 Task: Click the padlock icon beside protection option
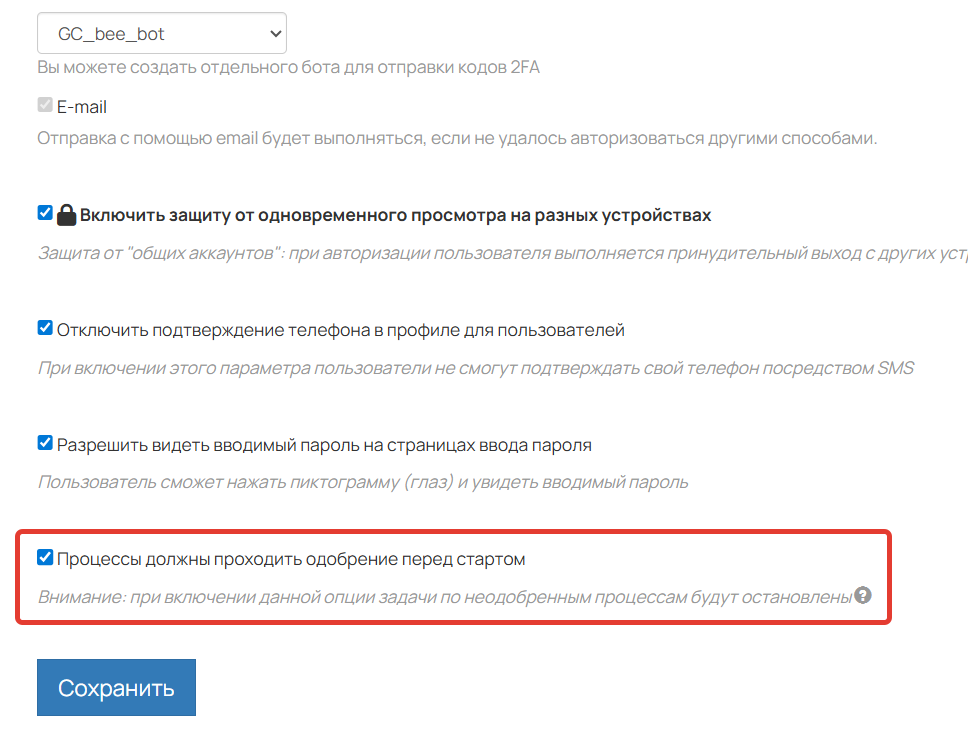pos(67,215)
